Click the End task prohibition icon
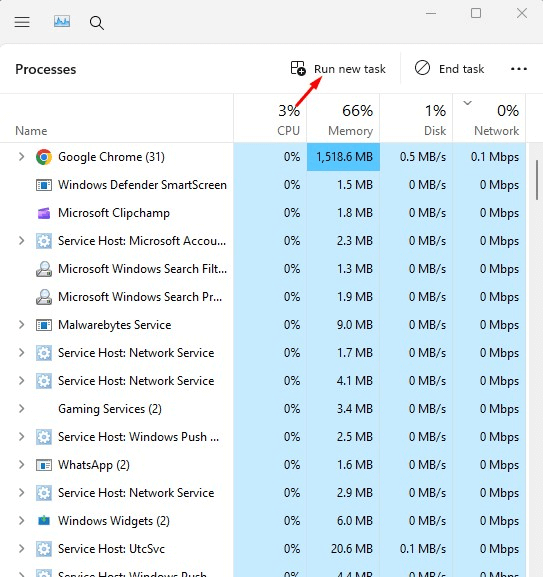 pyautogui.click(x=422, y=68)
